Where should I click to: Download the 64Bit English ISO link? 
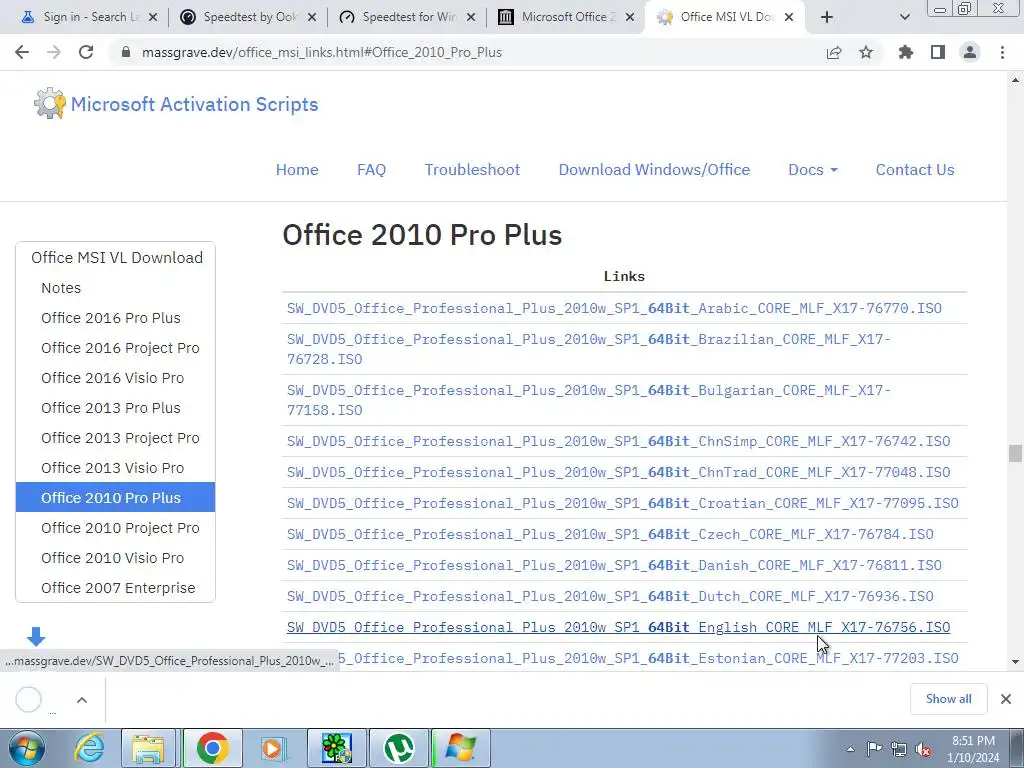pyautogui.click(x=618, y=627)
